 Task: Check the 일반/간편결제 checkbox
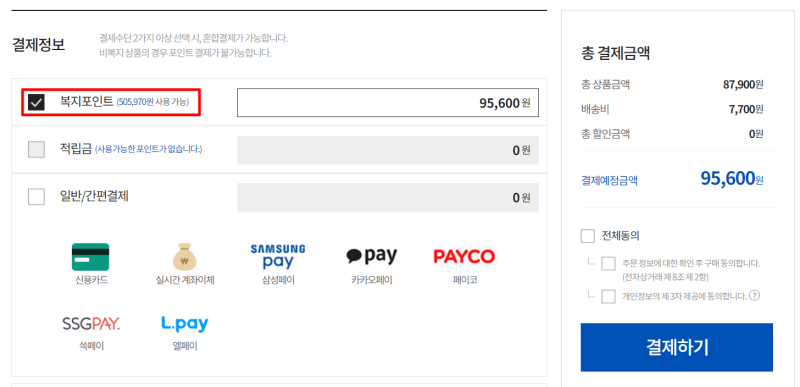pos(36,196)
